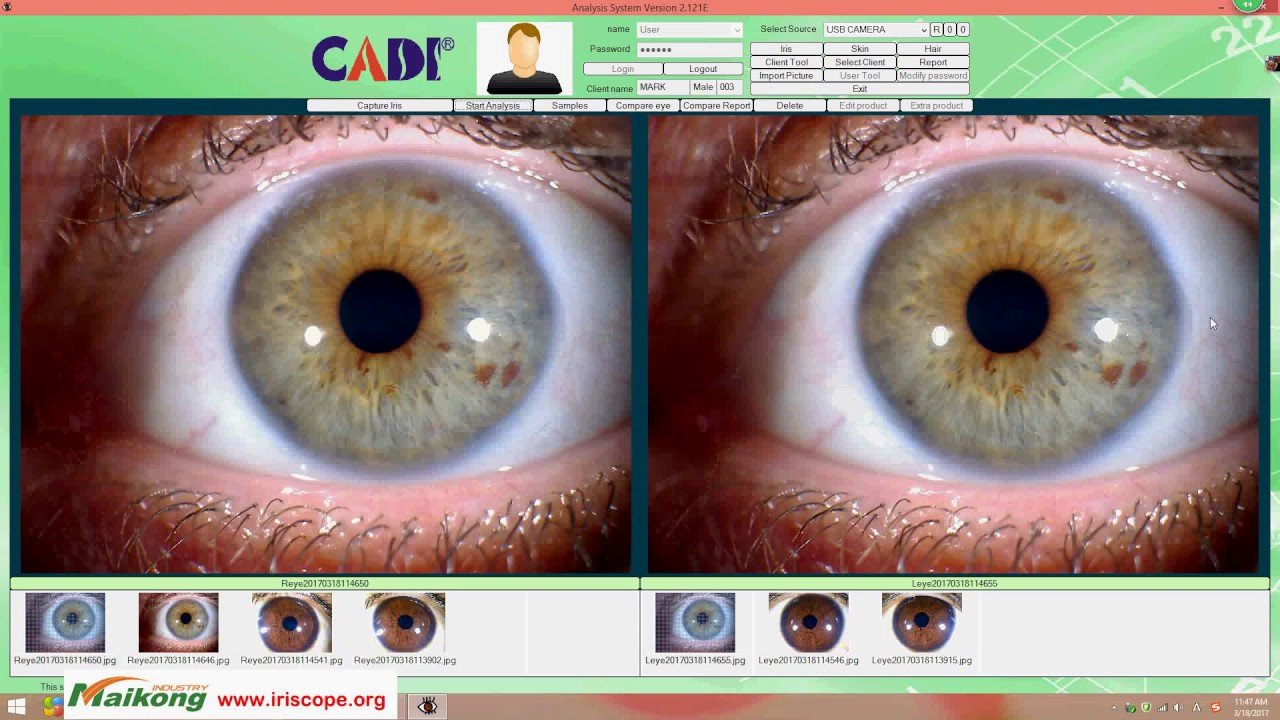The width and height of the screenshot is (1280, 720).
Task: Click Import Picture
Action: 786,75
